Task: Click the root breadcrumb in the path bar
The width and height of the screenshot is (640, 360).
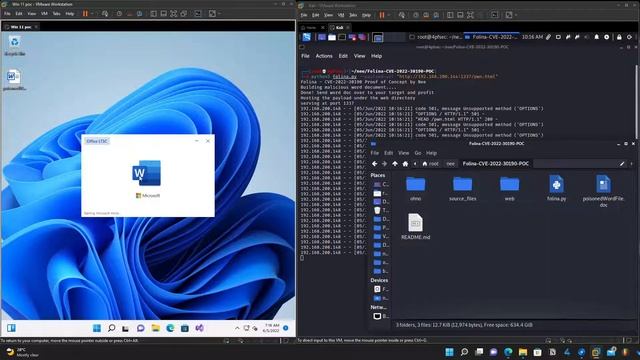Action: click(x=431, y=164)
